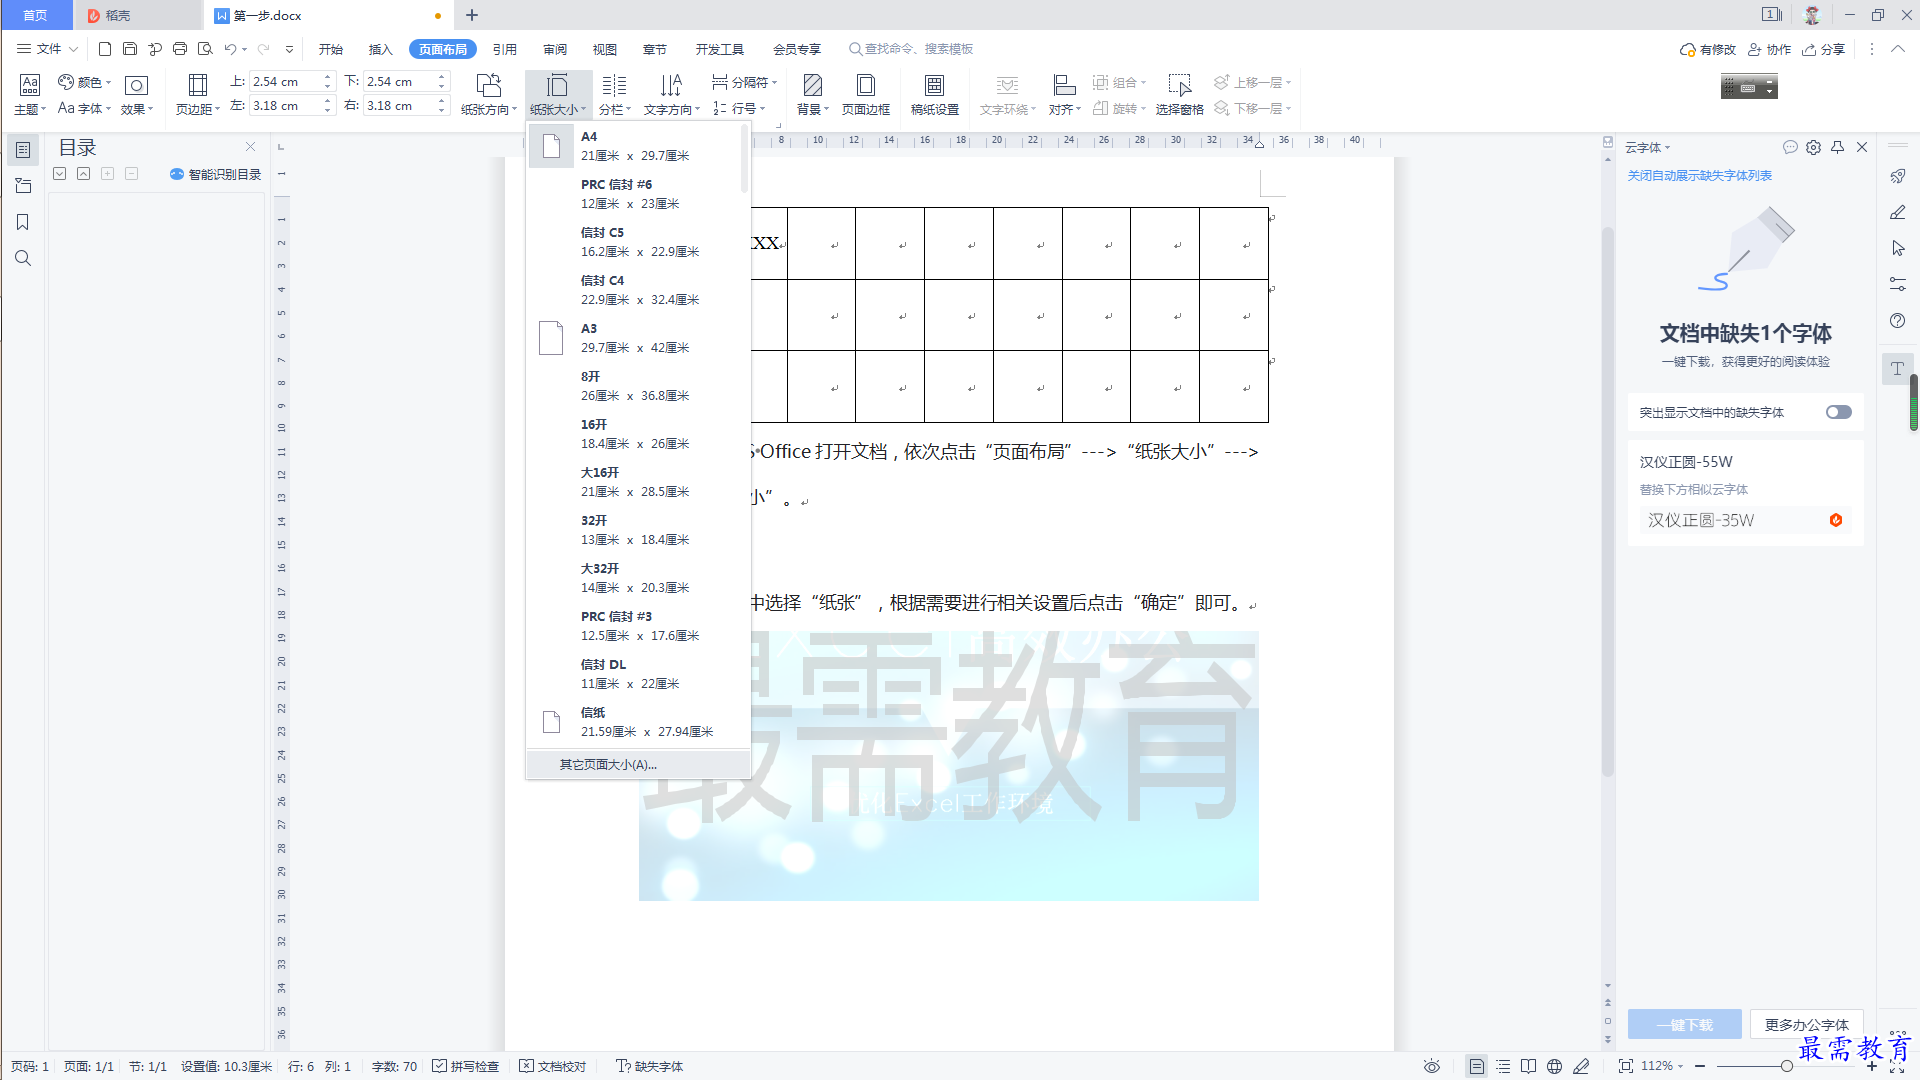
Task: Click the search magnifier icon in left sidebar
Action: pyautogui.click(x=23, y=258)
